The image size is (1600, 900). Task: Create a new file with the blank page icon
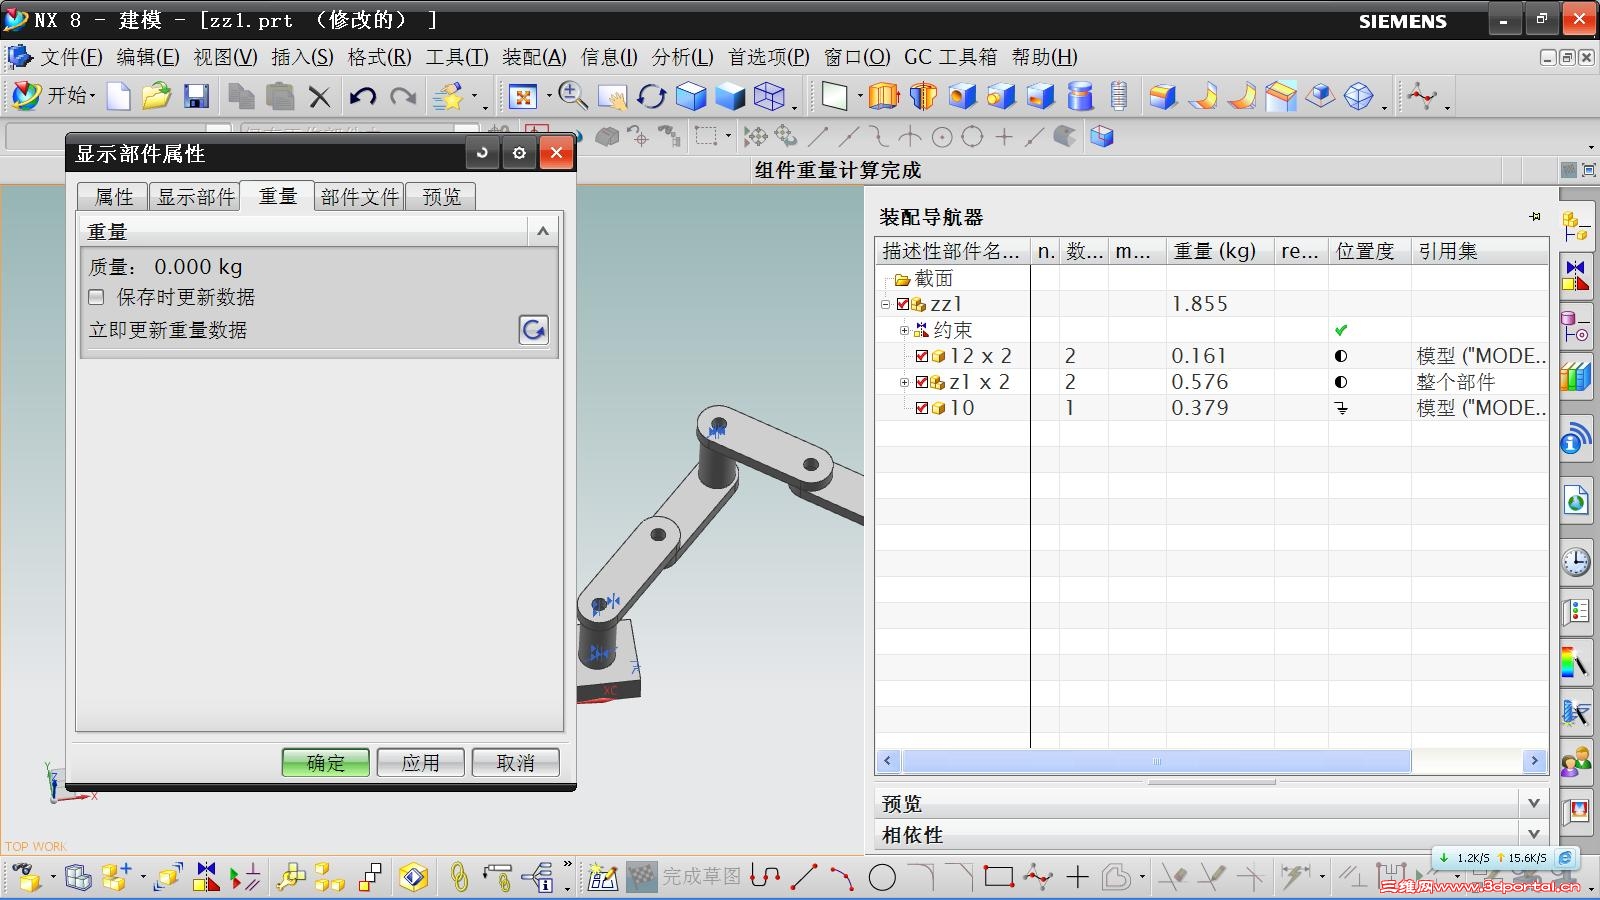[x=118, y=96]
